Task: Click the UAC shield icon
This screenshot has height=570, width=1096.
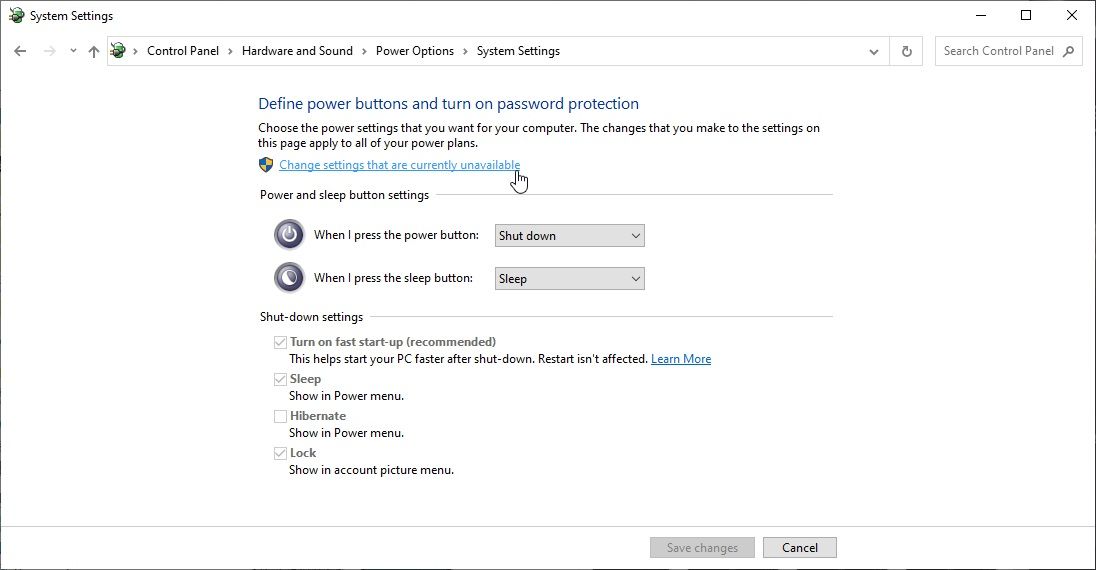Action: 266,165
